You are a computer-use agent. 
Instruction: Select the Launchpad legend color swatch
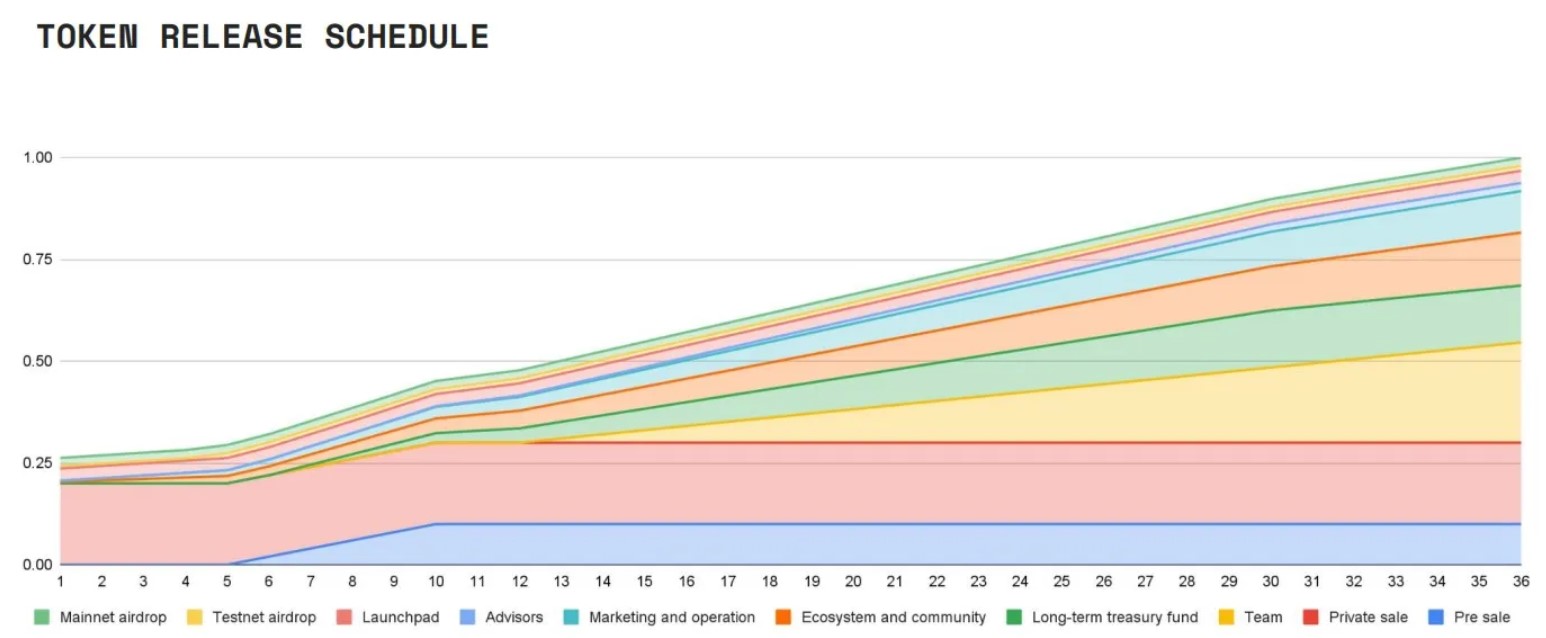tap(343, 617)
